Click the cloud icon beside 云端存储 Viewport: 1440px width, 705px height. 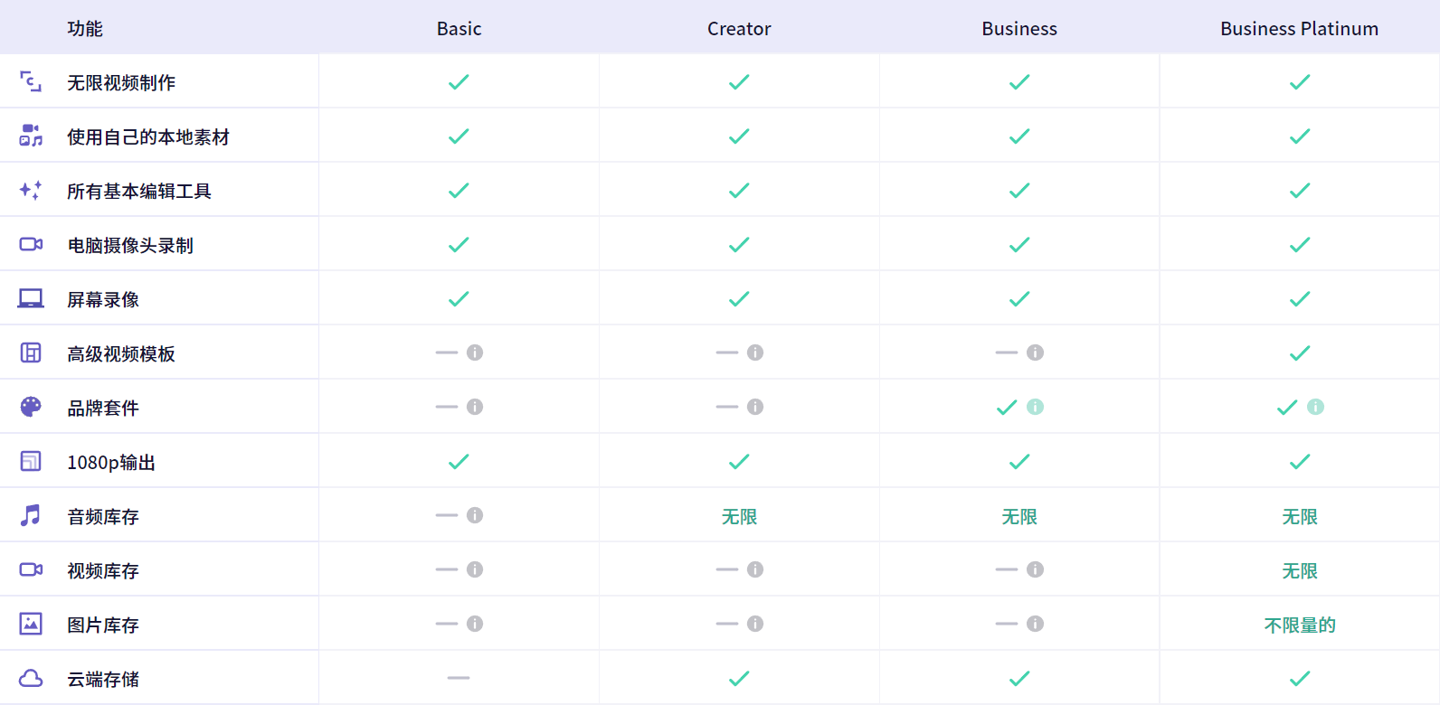point(31,678)
